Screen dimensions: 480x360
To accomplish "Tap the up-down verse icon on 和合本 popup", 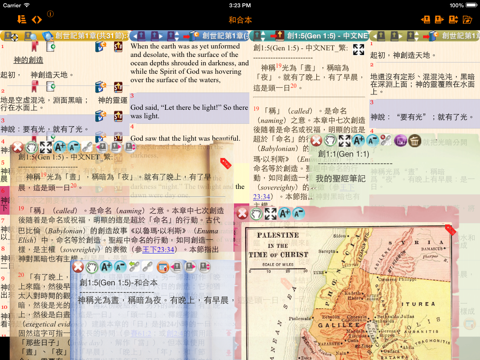I will tap(204, 267).
